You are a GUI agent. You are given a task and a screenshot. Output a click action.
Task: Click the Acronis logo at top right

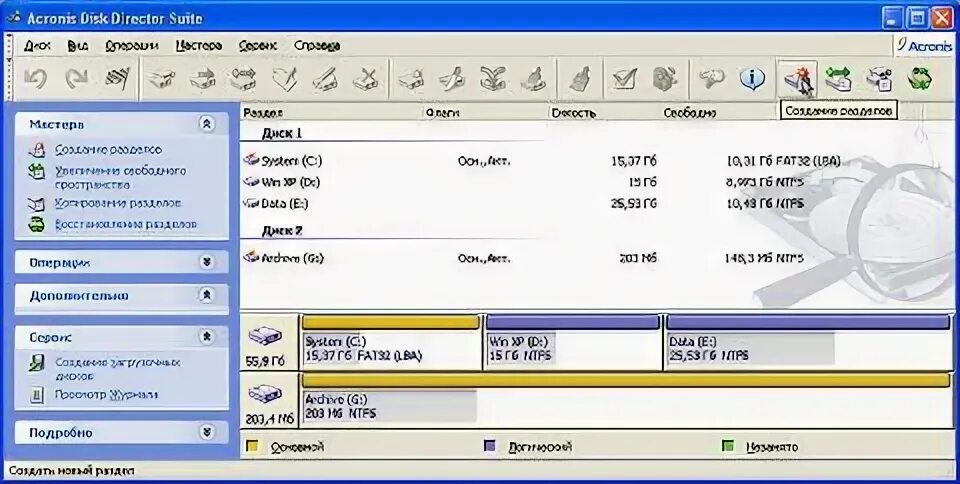coord(924,46)
